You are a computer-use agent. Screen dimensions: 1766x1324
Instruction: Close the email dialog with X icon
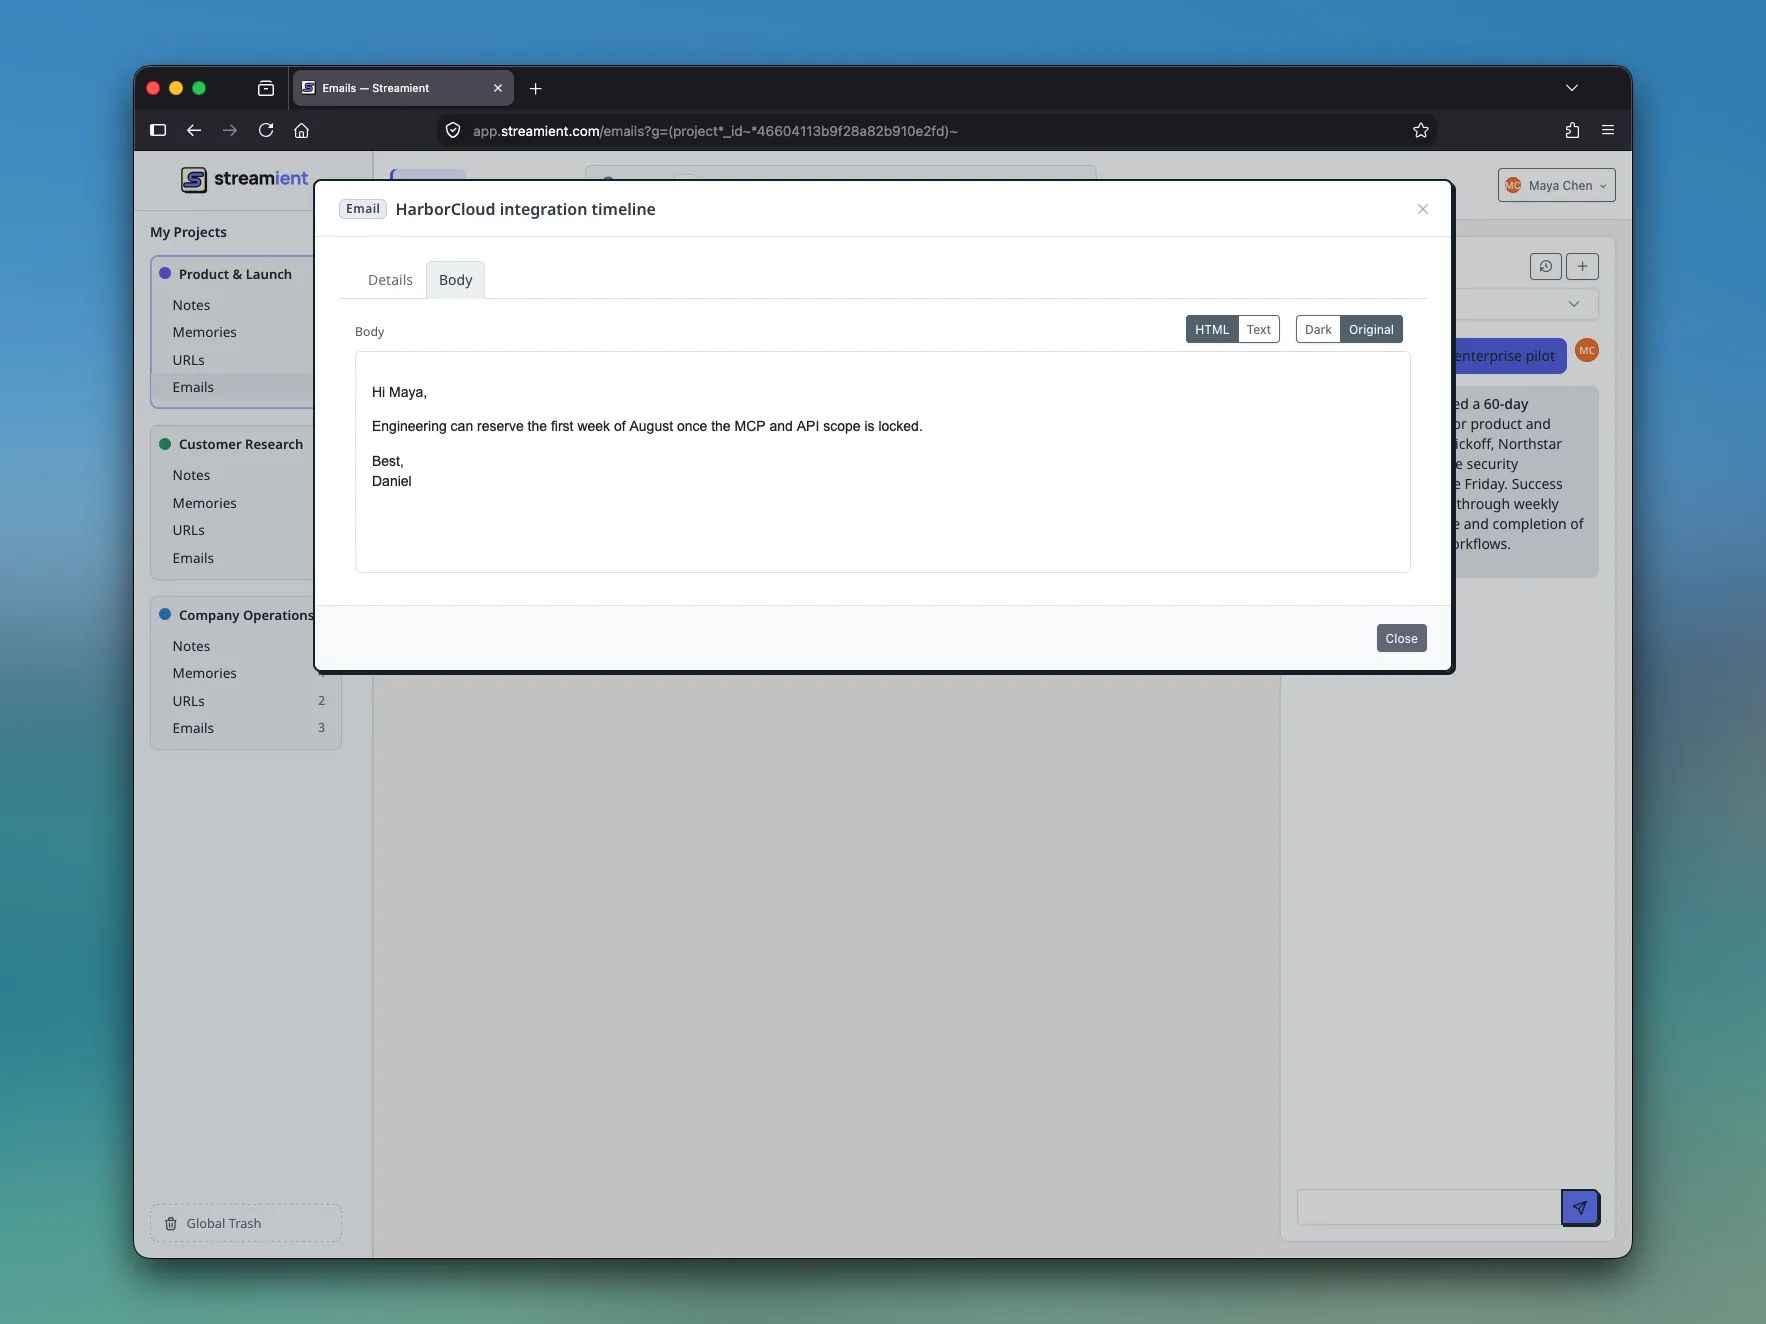[1422, 209]
